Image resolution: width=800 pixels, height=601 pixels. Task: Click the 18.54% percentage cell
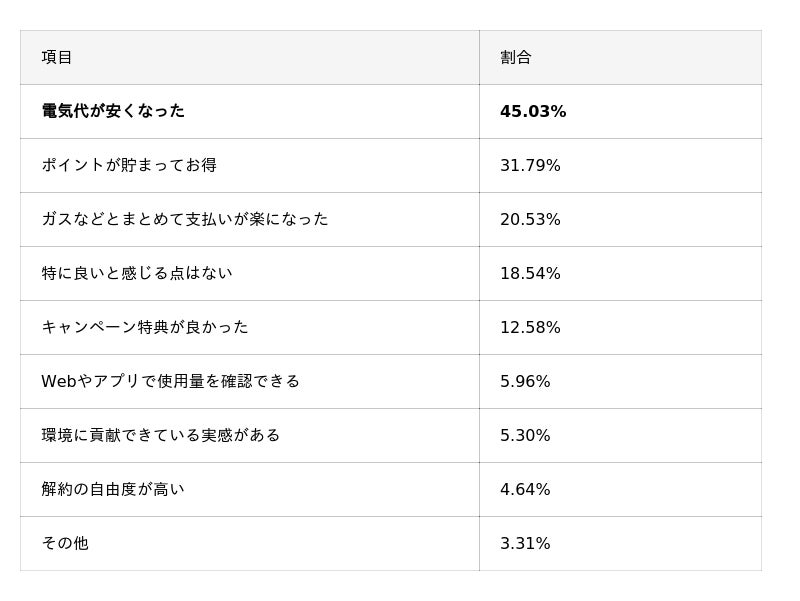coord(530,274)
